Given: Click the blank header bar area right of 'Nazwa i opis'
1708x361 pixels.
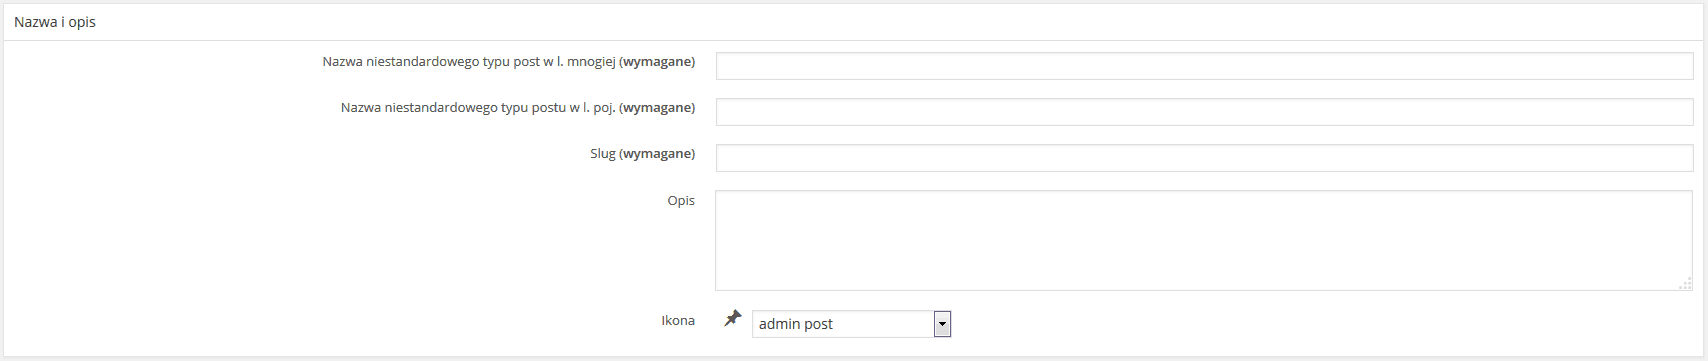Looking at the screenshot, I should coord(900,22).
